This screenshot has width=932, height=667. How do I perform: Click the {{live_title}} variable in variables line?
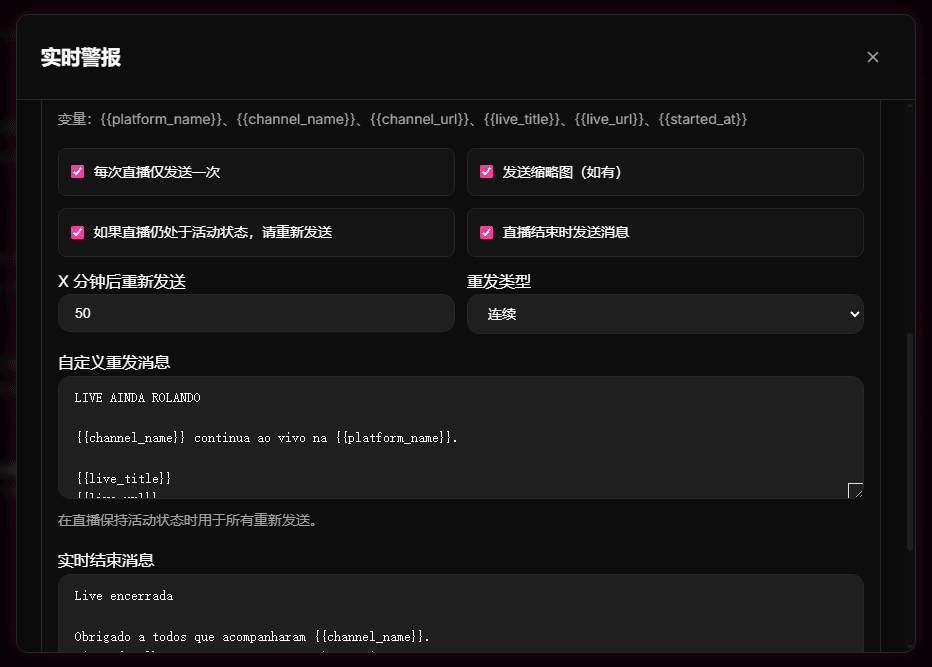521,119
